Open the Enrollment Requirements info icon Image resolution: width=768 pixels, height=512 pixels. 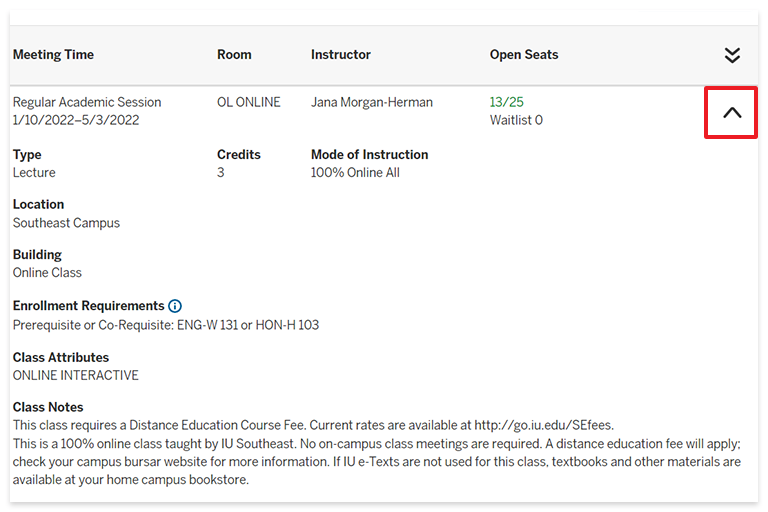[175, 306]
